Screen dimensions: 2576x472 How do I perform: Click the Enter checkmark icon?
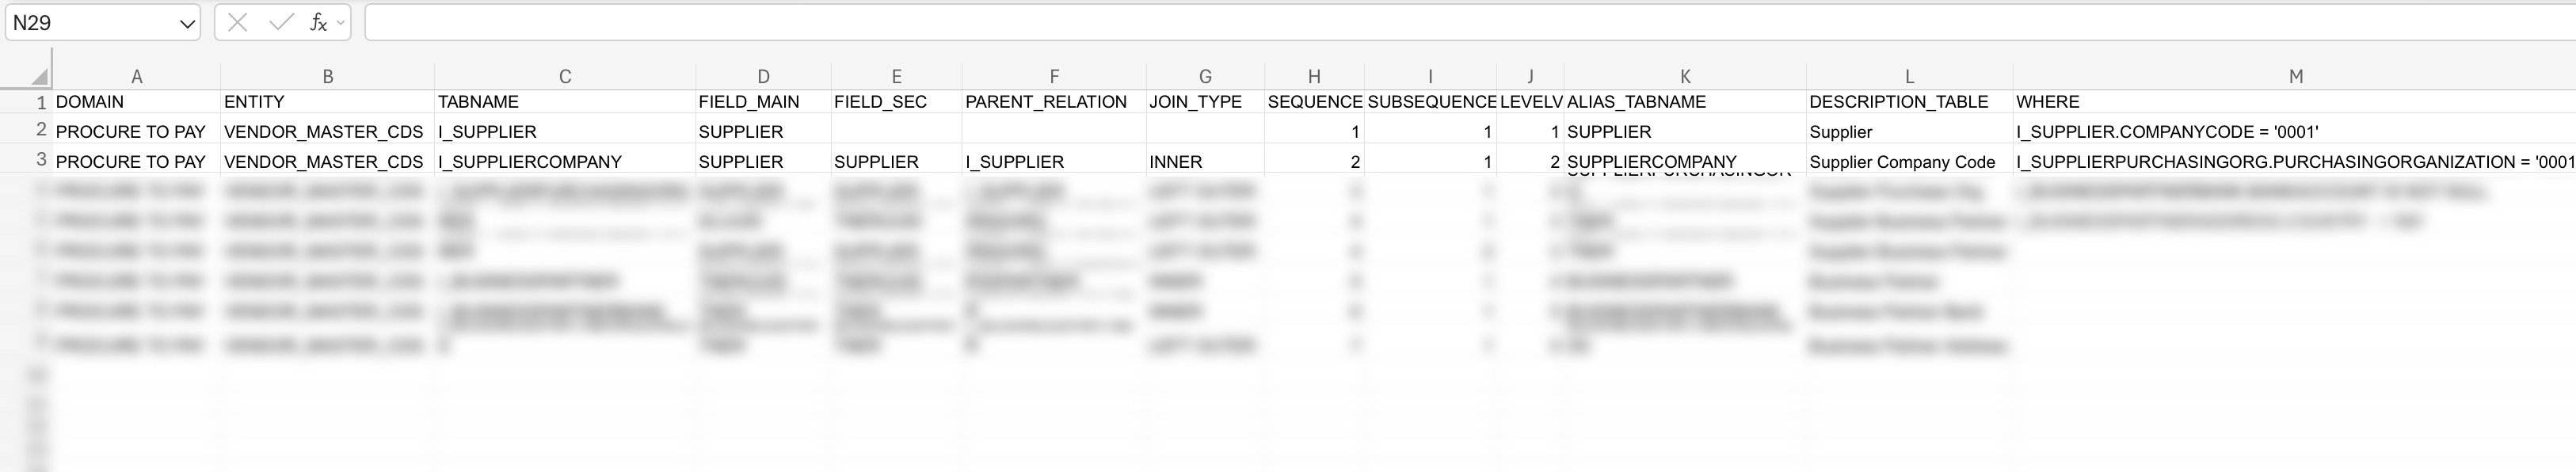tap(281, 23)
